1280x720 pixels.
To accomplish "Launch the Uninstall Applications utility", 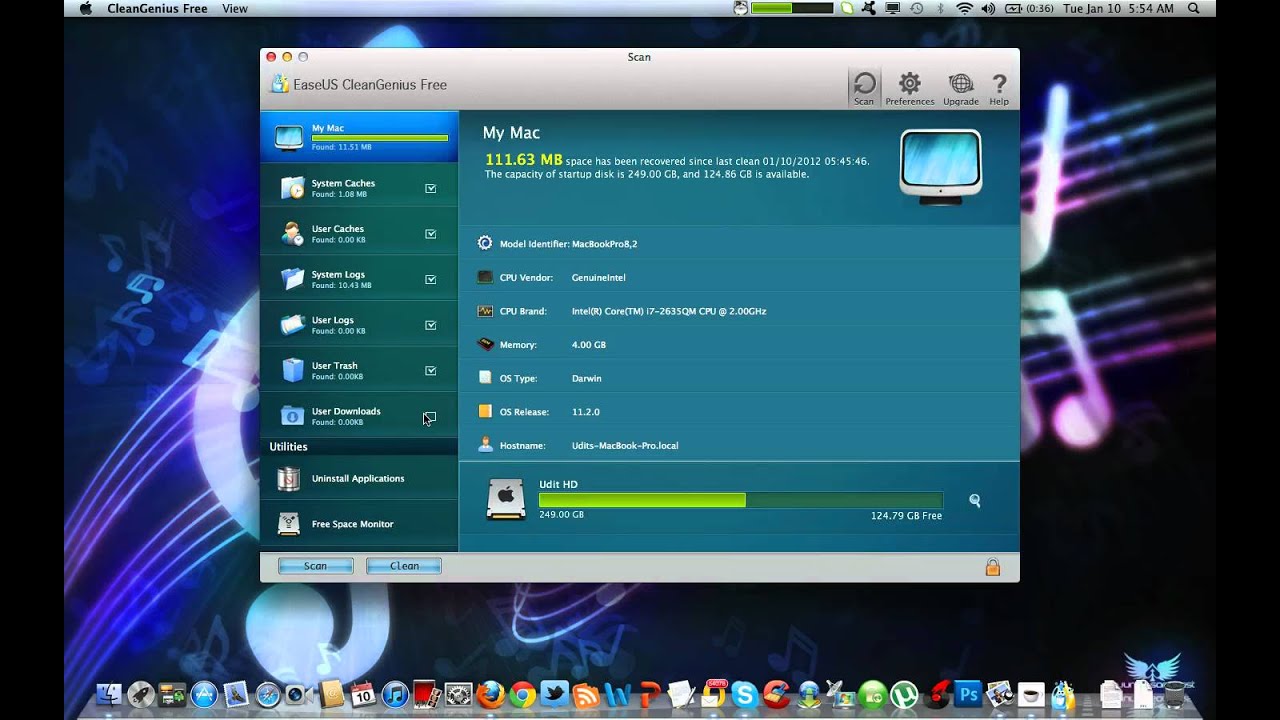I will [359, 478].
